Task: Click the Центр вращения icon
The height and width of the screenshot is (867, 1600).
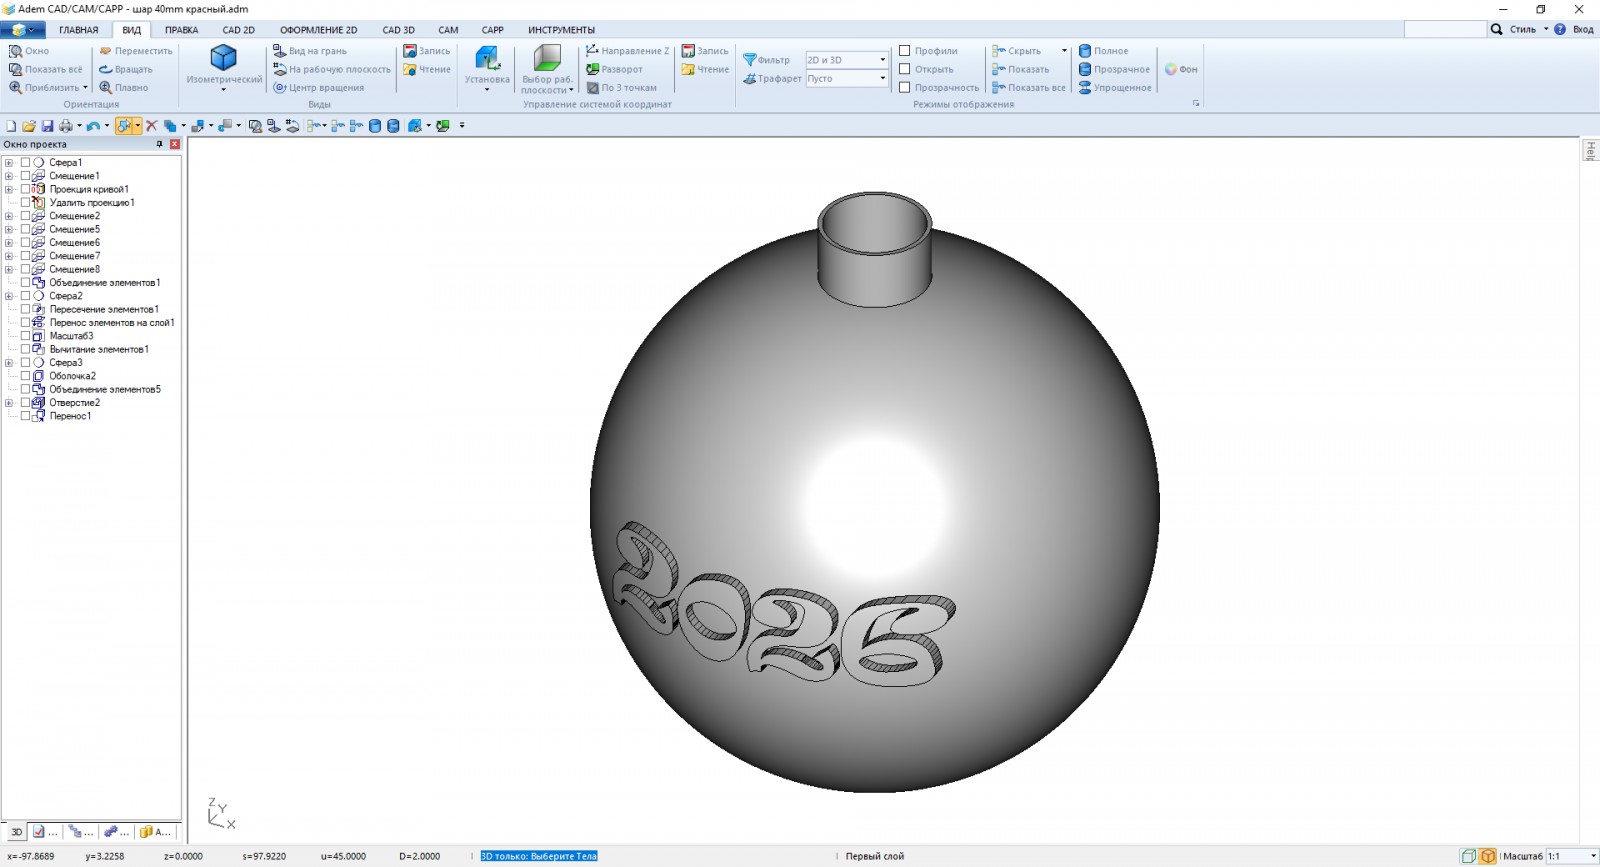Action: click(x=281, y=88)
